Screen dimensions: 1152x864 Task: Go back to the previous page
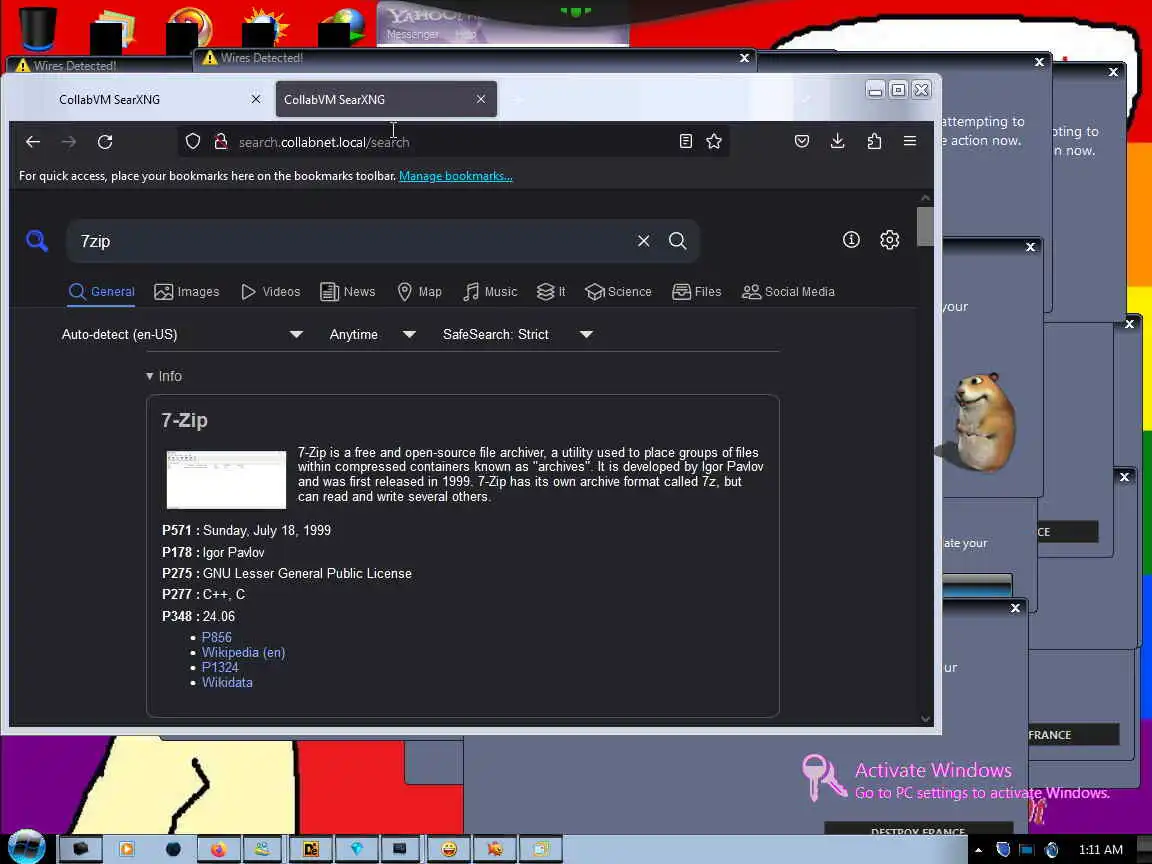pyautogui.click(x=33, y=142)
